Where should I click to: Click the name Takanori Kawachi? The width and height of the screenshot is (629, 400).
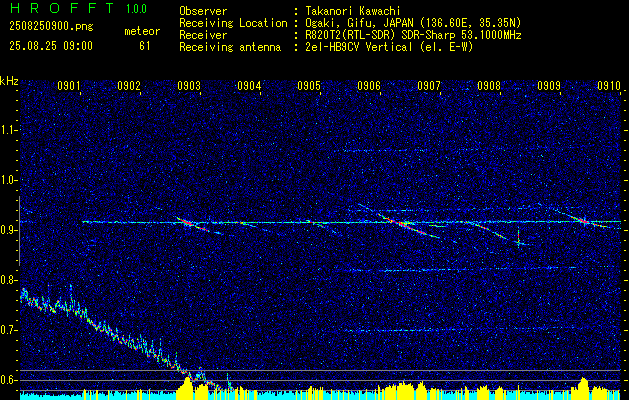point(353,11)
